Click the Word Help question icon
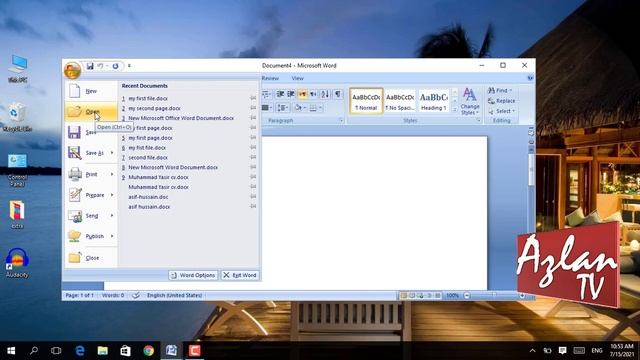 click(530, 78)
